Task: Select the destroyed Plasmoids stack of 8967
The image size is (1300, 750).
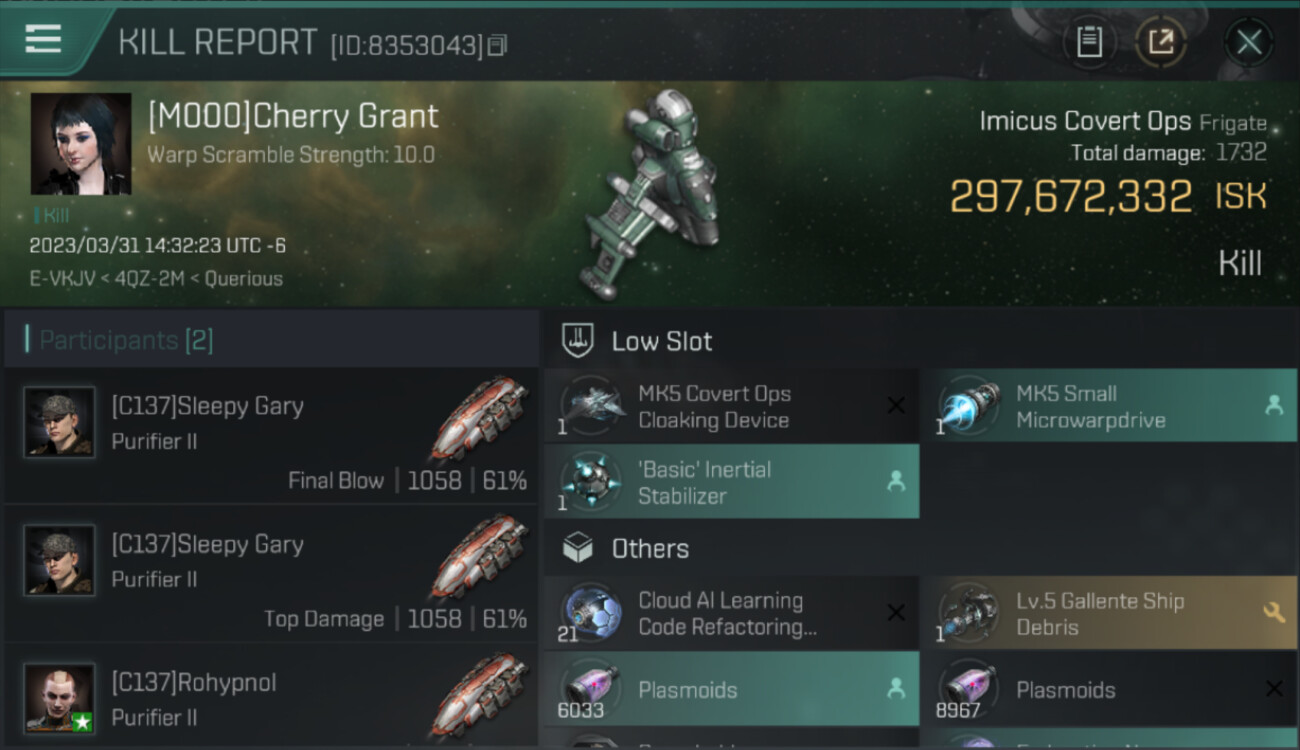Action: click(1109, 689)
